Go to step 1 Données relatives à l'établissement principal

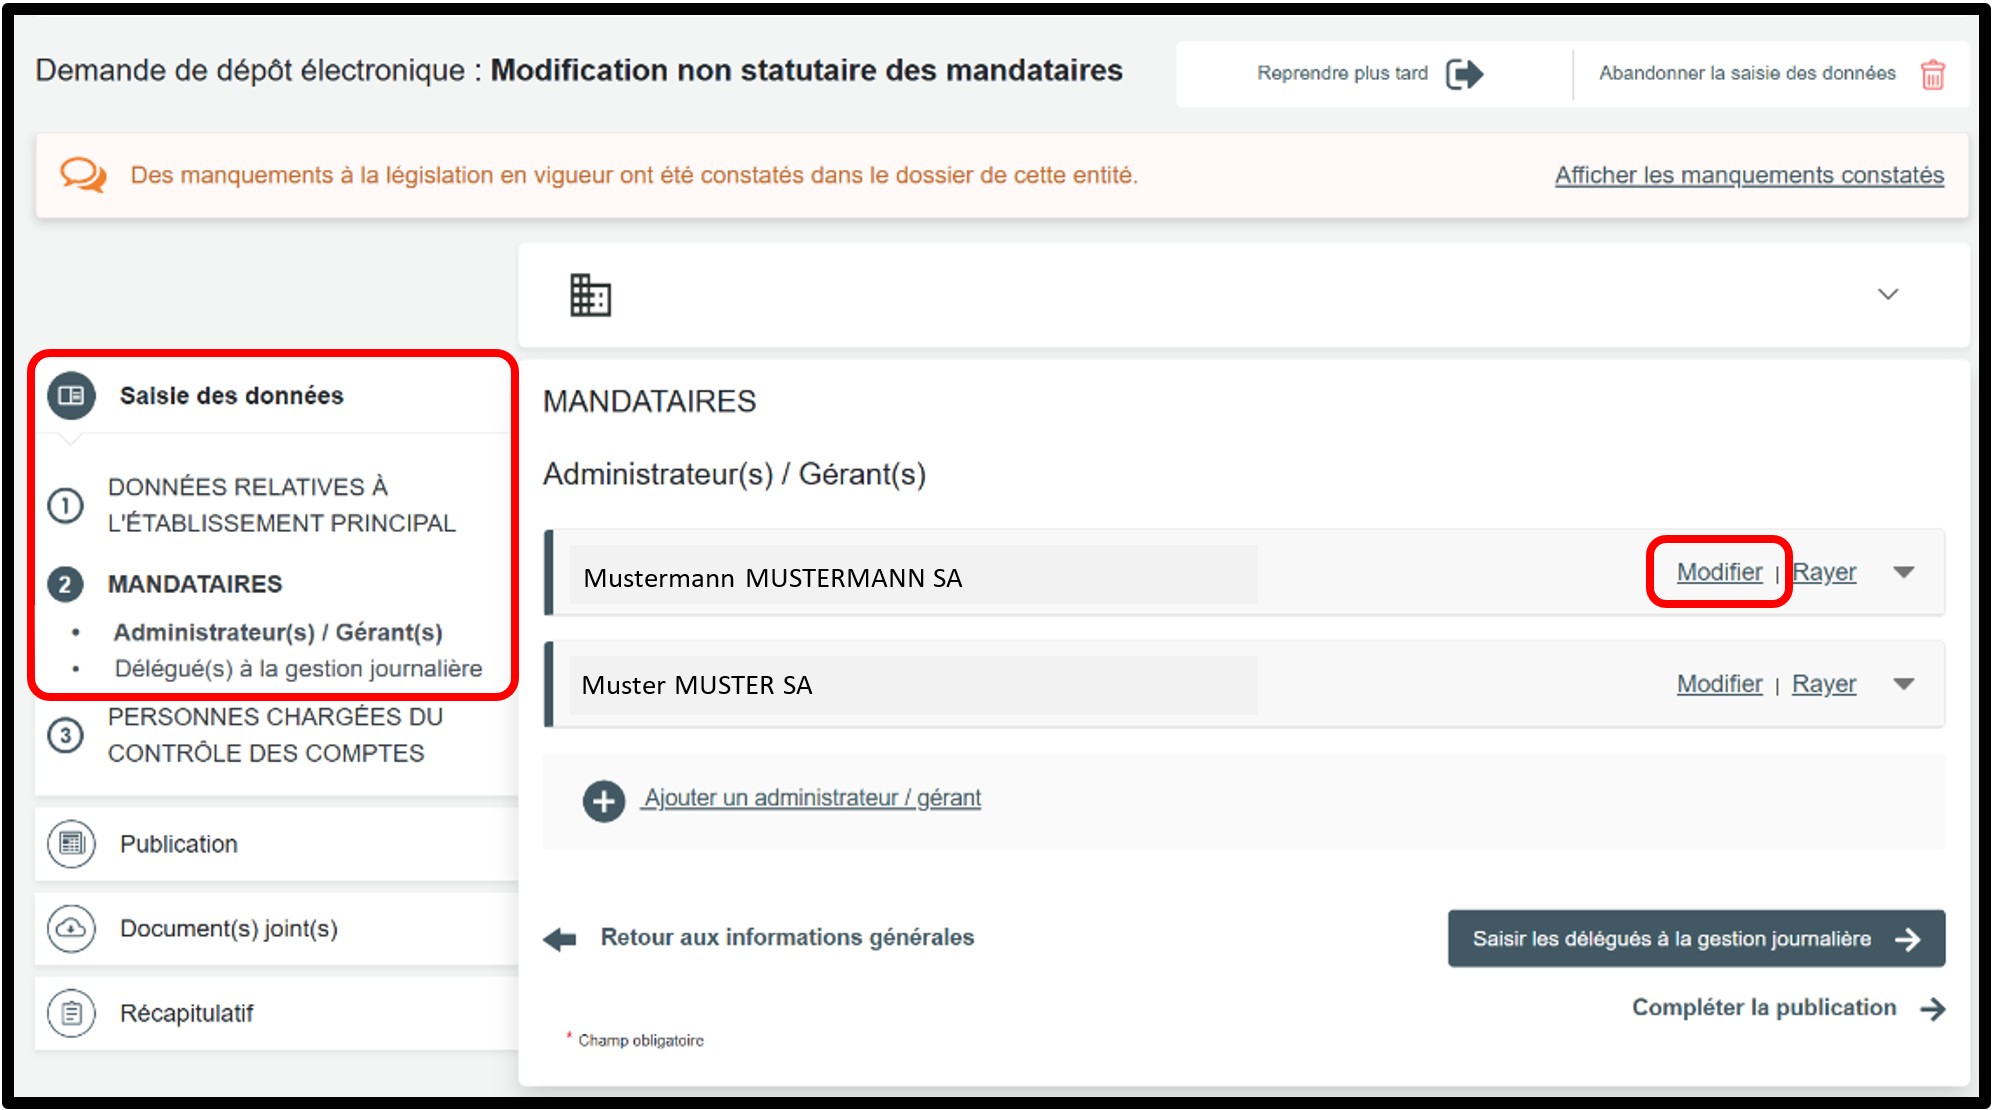pyautogui.click(x=281, y=505)
